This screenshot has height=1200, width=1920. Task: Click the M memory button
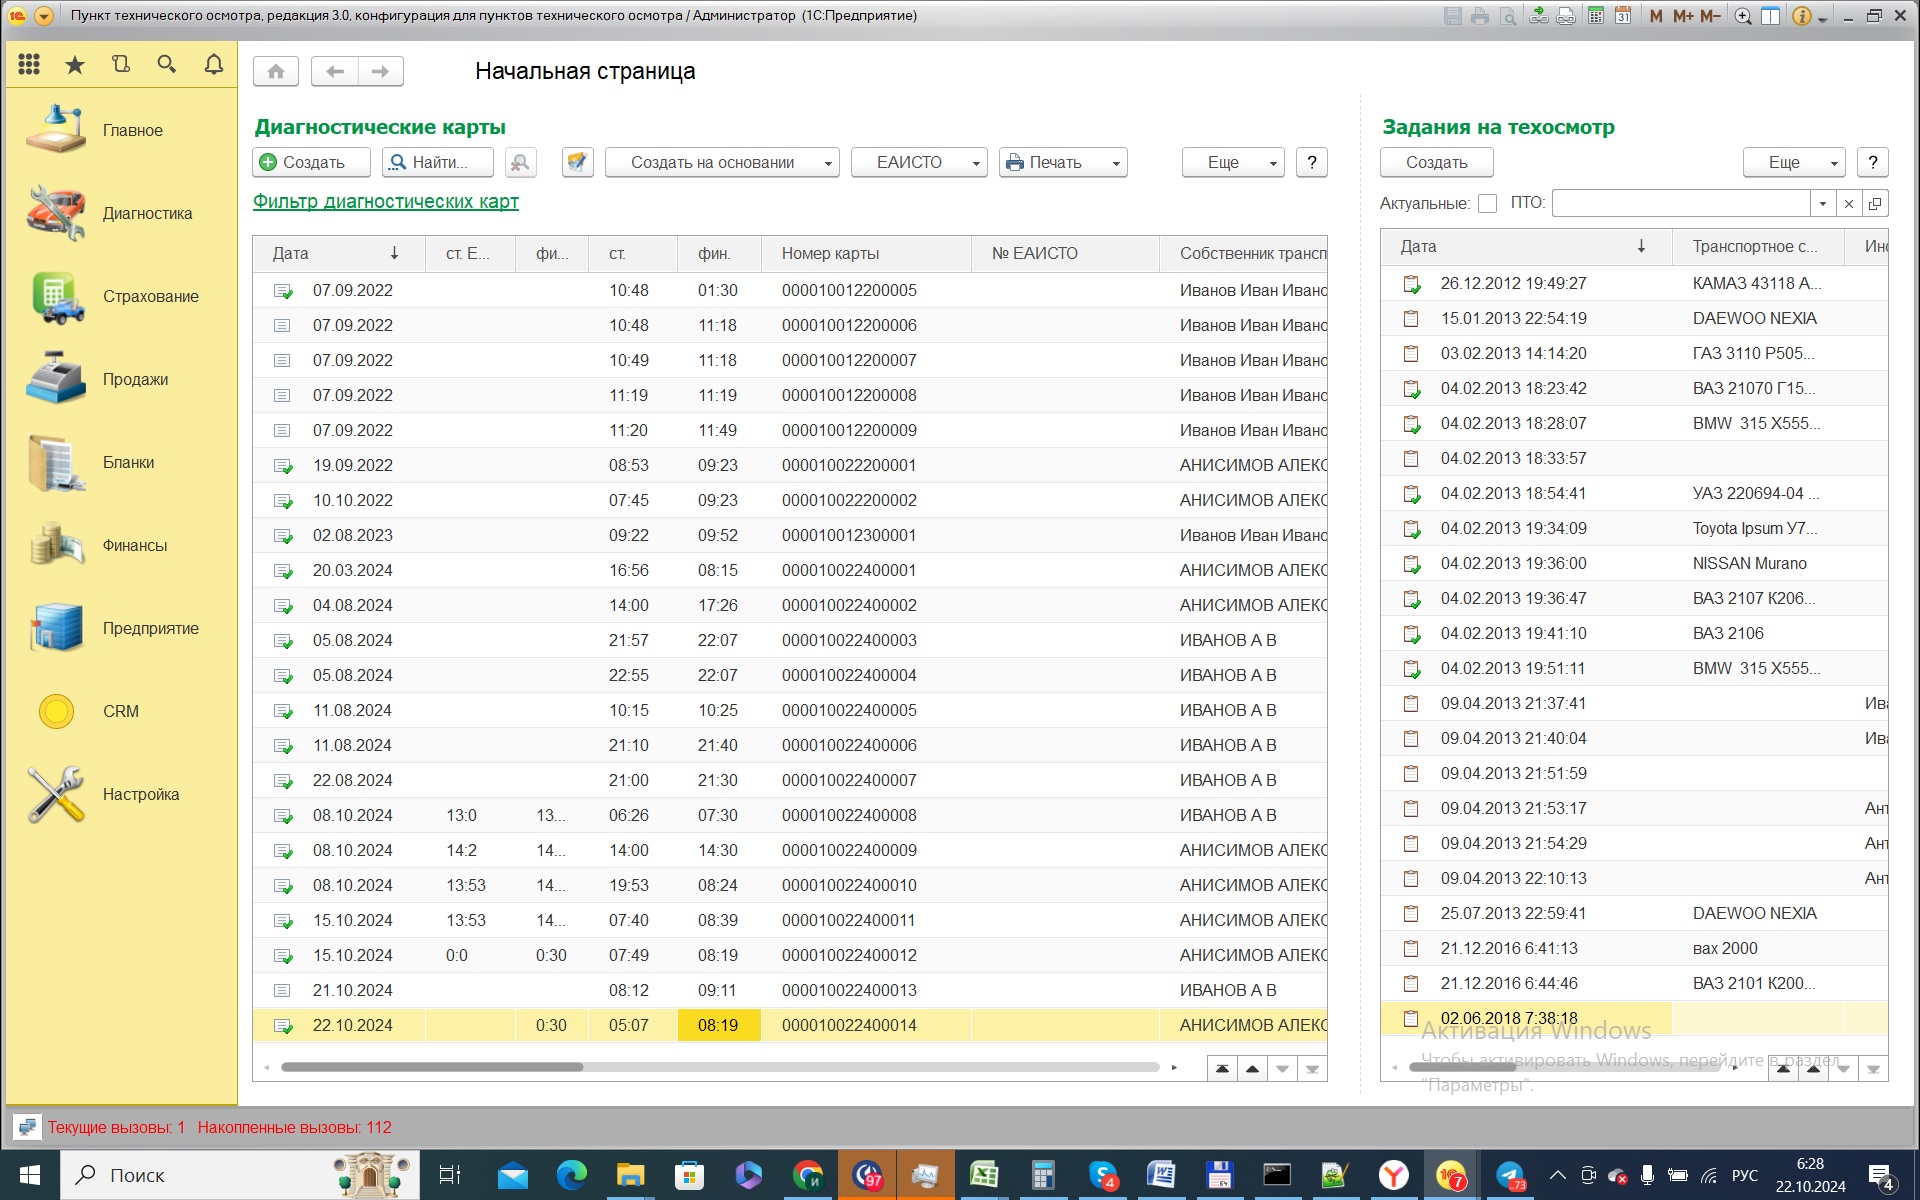pyautogui.click(x=1656, y=16)
